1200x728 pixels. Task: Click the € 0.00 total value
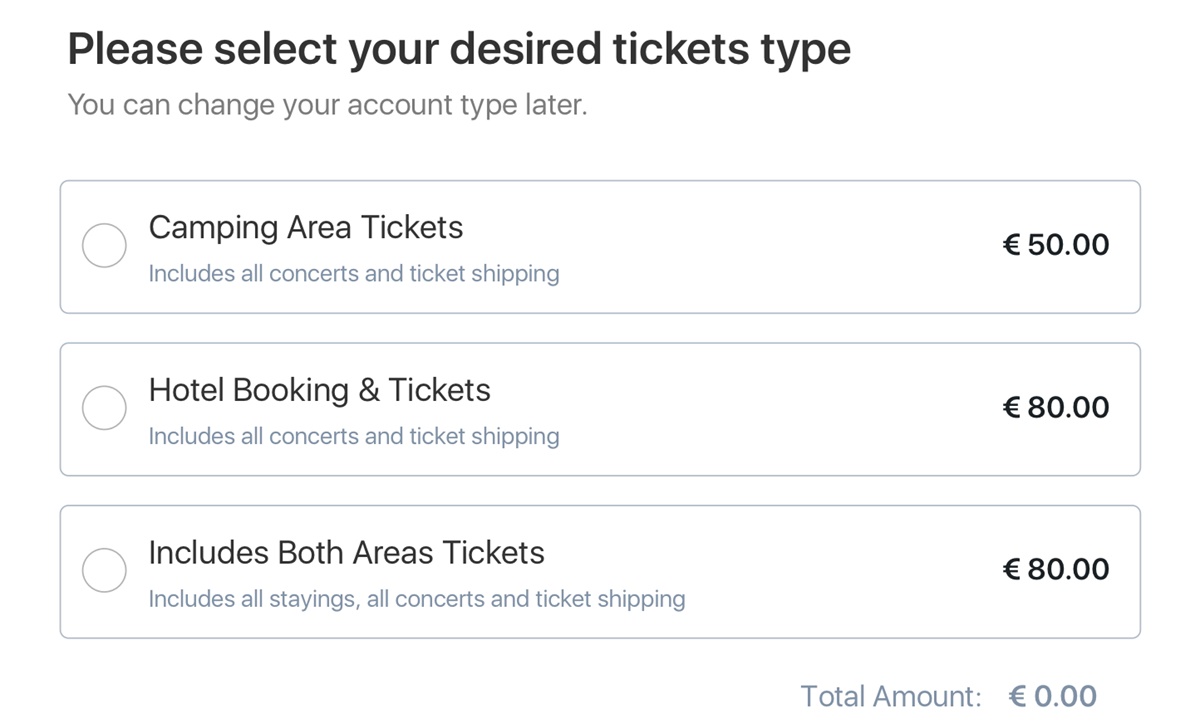pos(1053,696)
